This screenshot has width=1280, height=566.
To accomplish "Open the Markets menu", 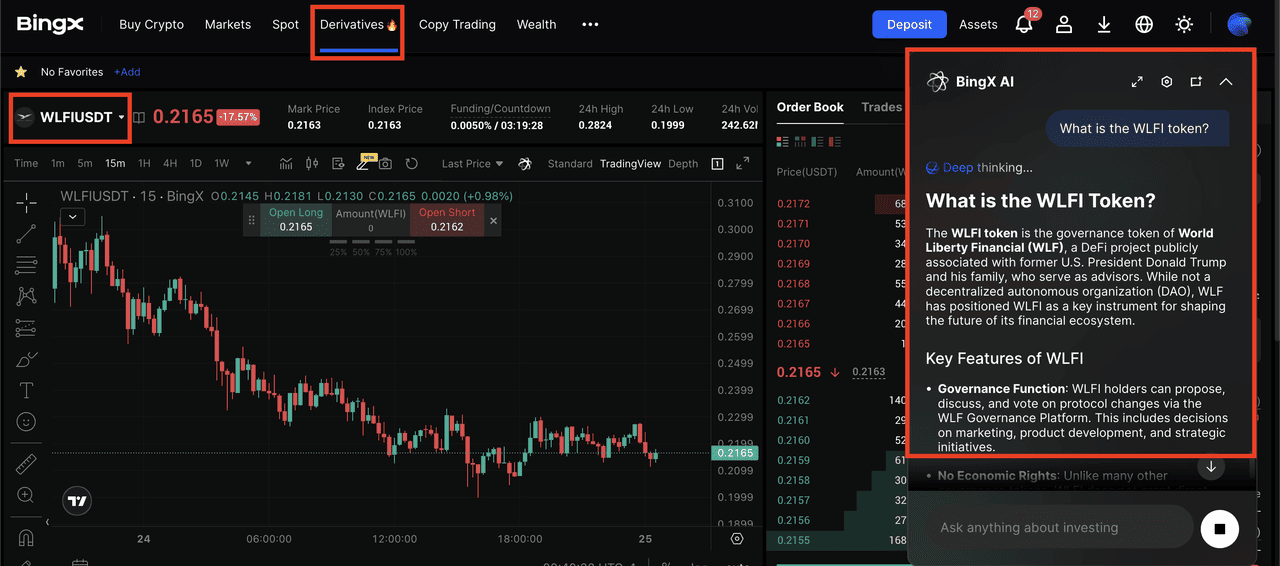I will click(x=228, y=24).
